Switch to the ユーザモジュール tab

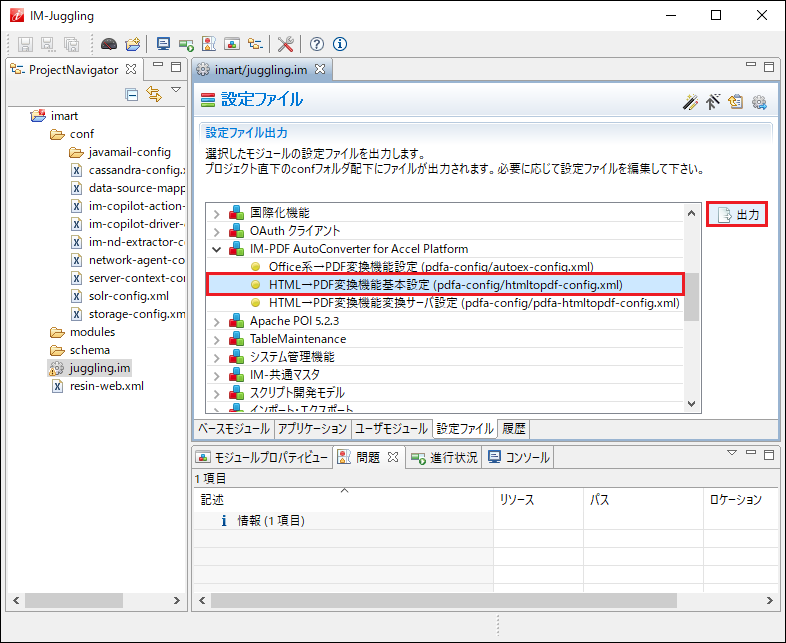(x=391, y=428)
